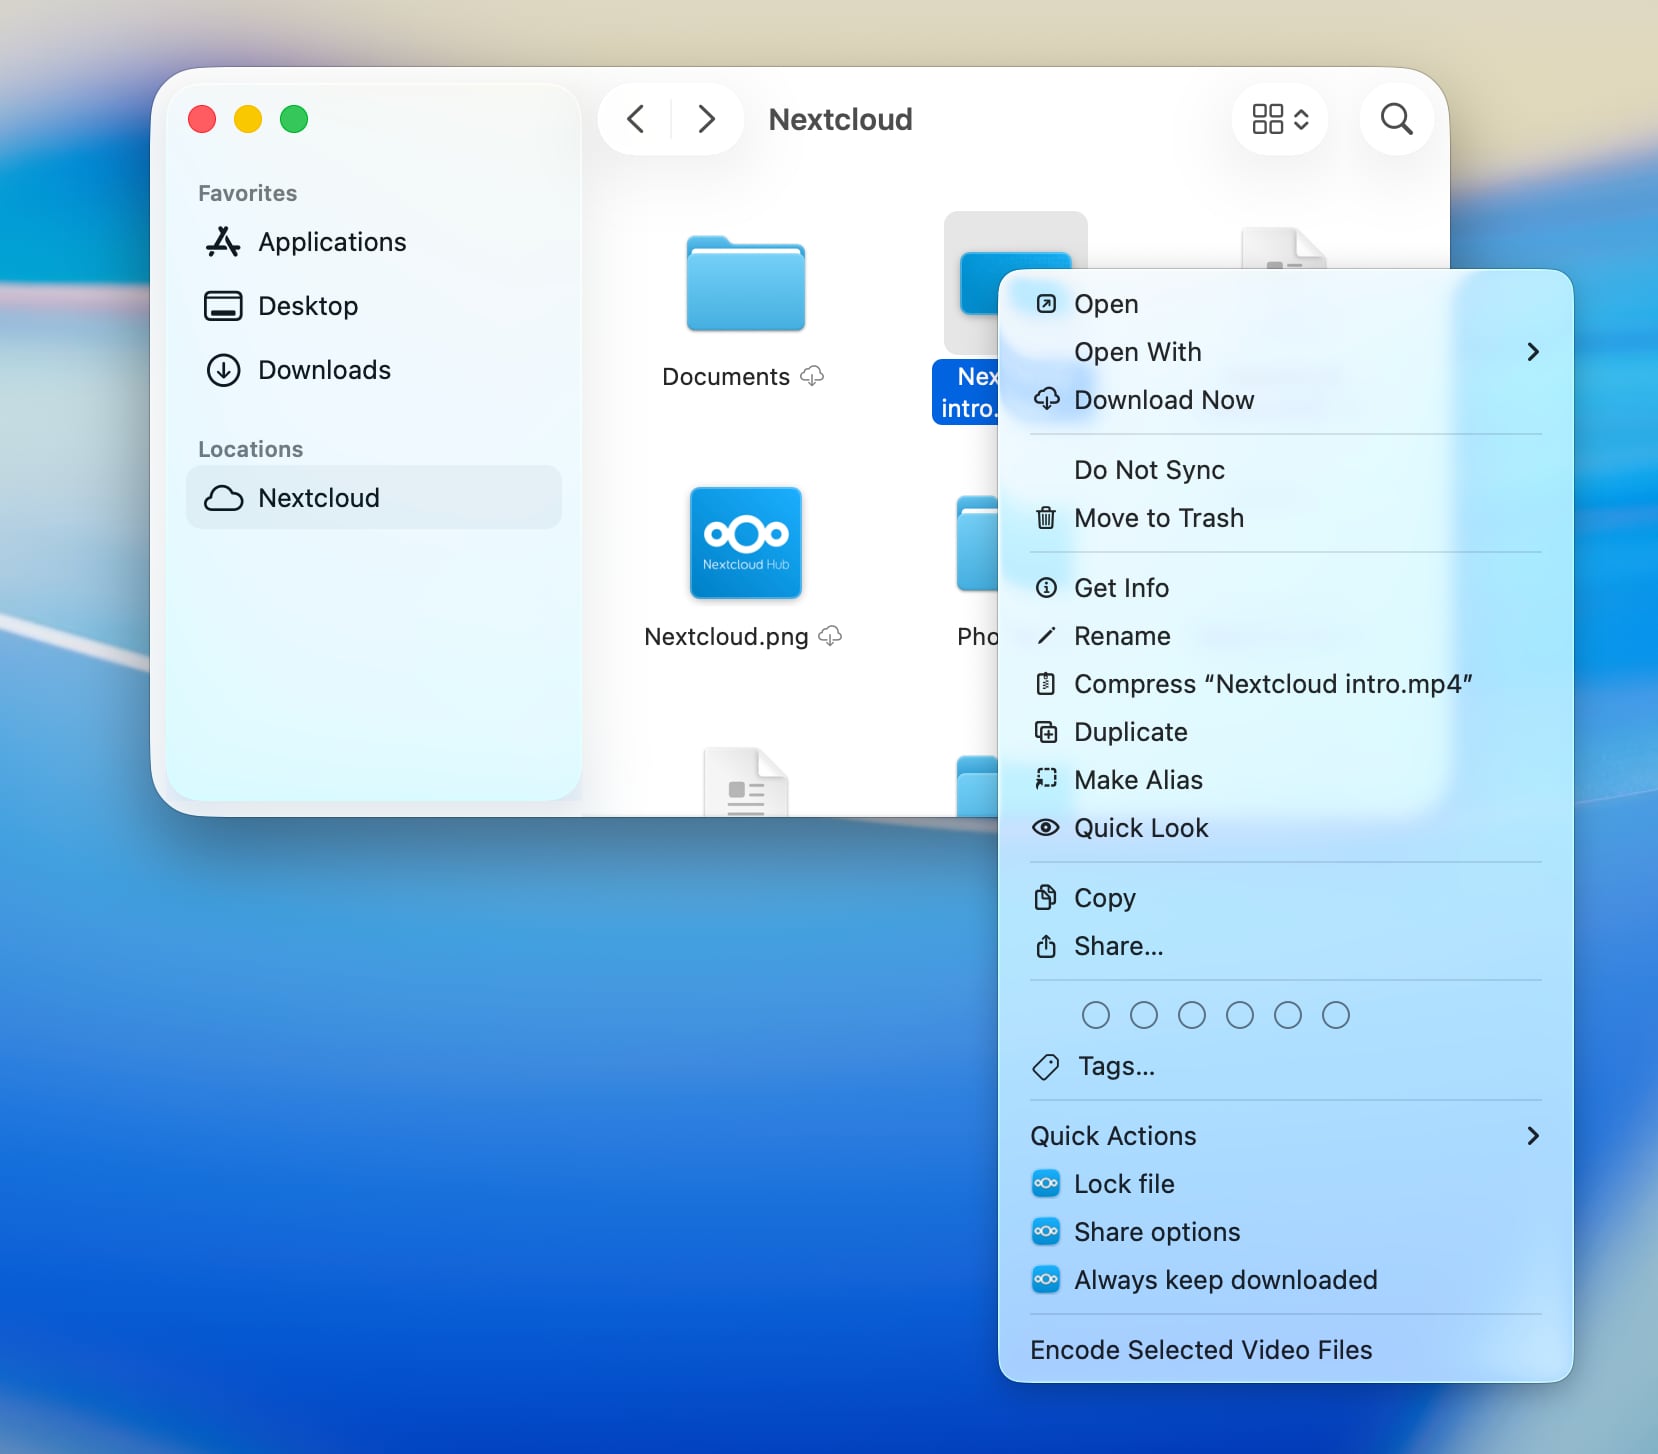Select Downloads in the Favorites sidebar
Screen dimensions: 1658x1454
click(x=324, y=370)
